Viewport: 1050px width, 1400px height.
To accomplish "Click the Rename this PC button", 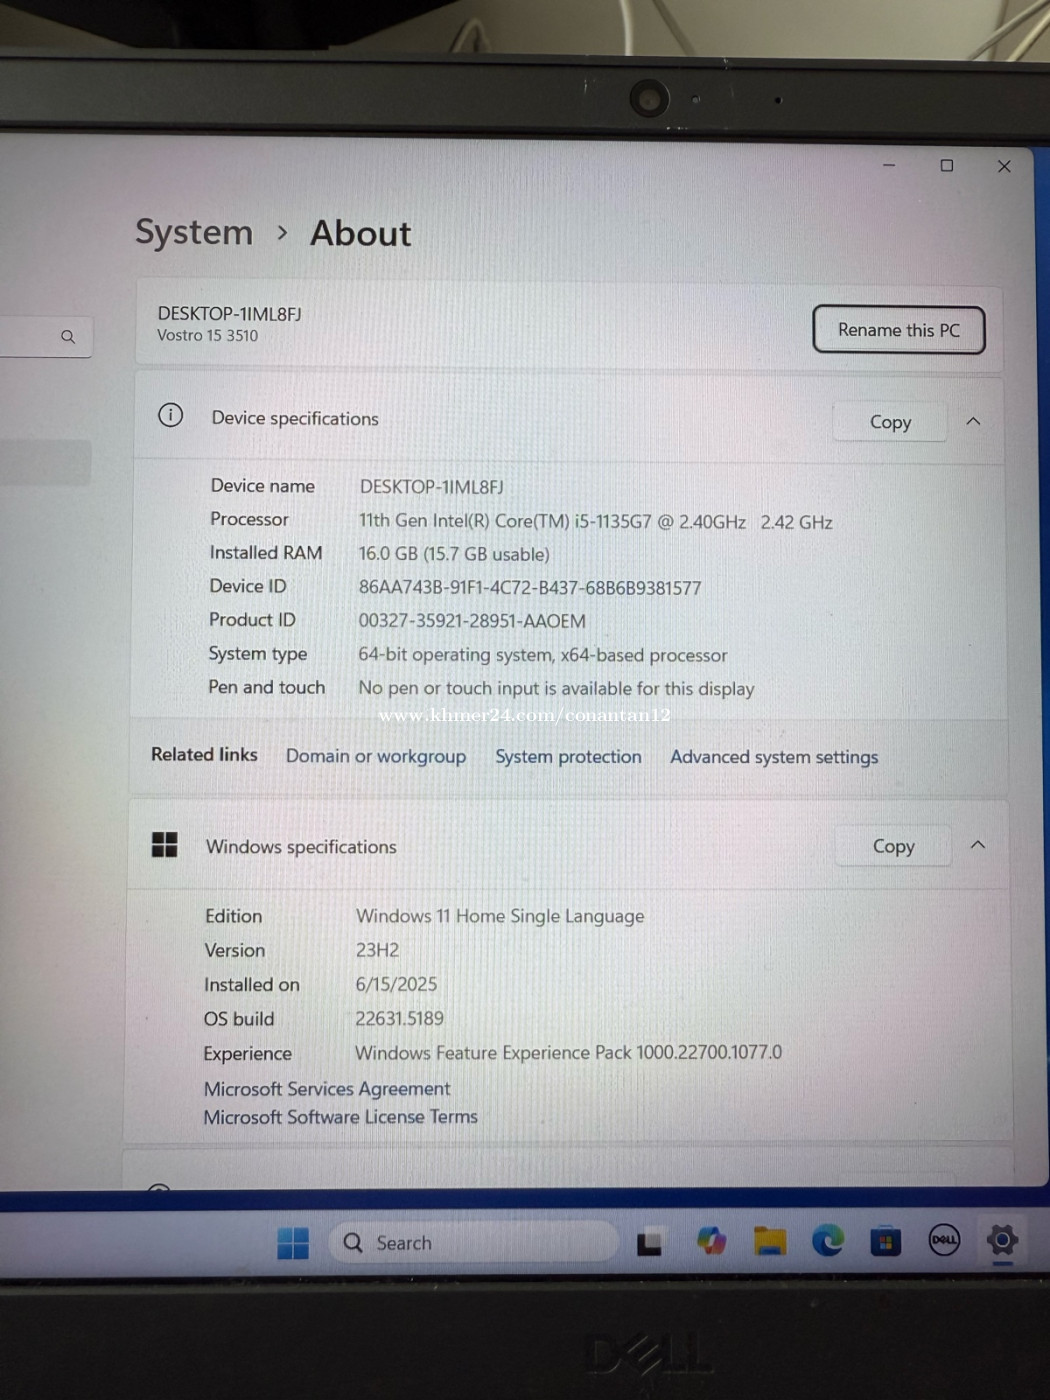I will pyautogui.click(x=899, y=330).
